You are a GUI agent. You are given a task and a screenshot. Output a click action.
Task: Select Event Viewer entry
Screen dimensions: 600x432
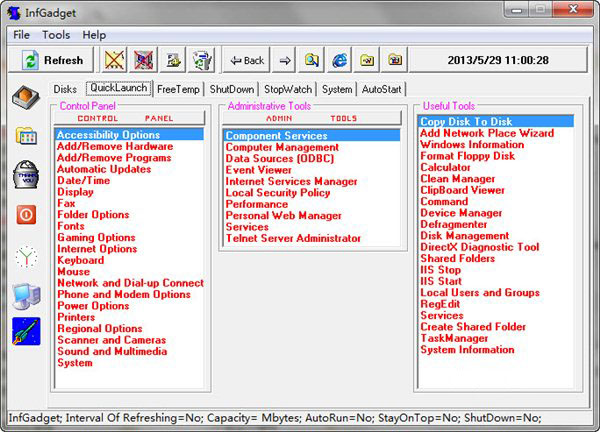(259, 170)
